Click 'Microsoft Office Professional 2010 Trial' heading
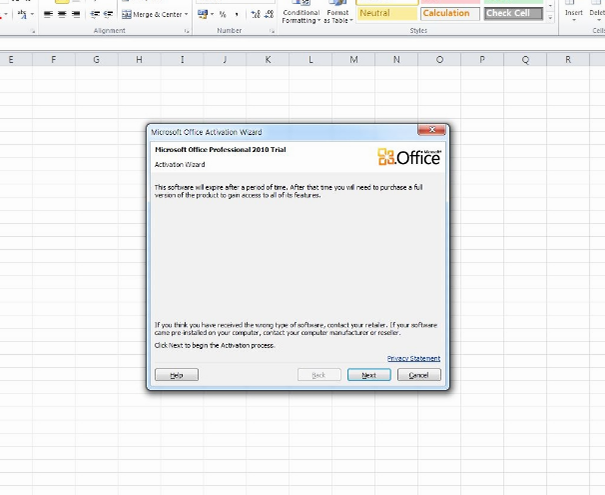The width and height of the screenshot is (605, 495). click(220, 150)
